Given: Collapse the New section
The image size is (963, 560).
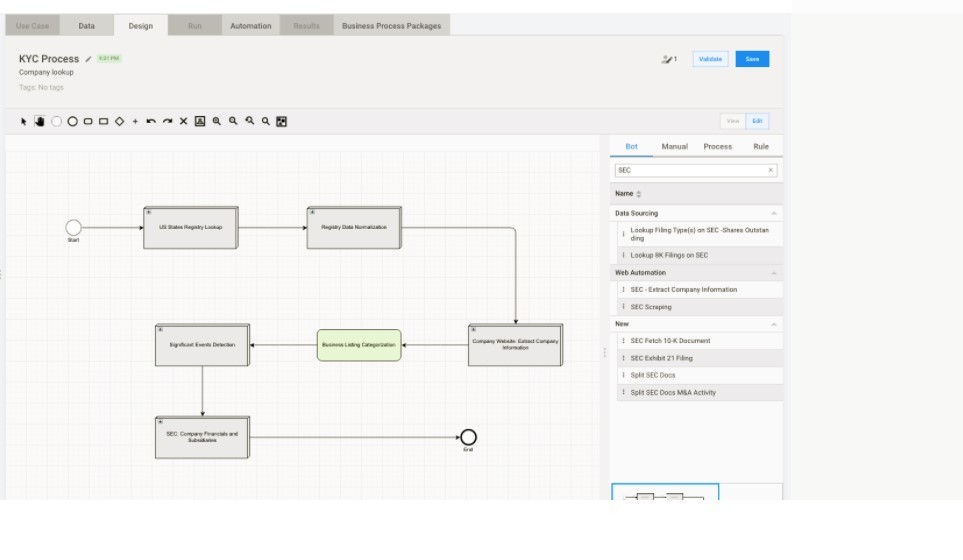Looking at the screenshot, I should pos(773,324).
